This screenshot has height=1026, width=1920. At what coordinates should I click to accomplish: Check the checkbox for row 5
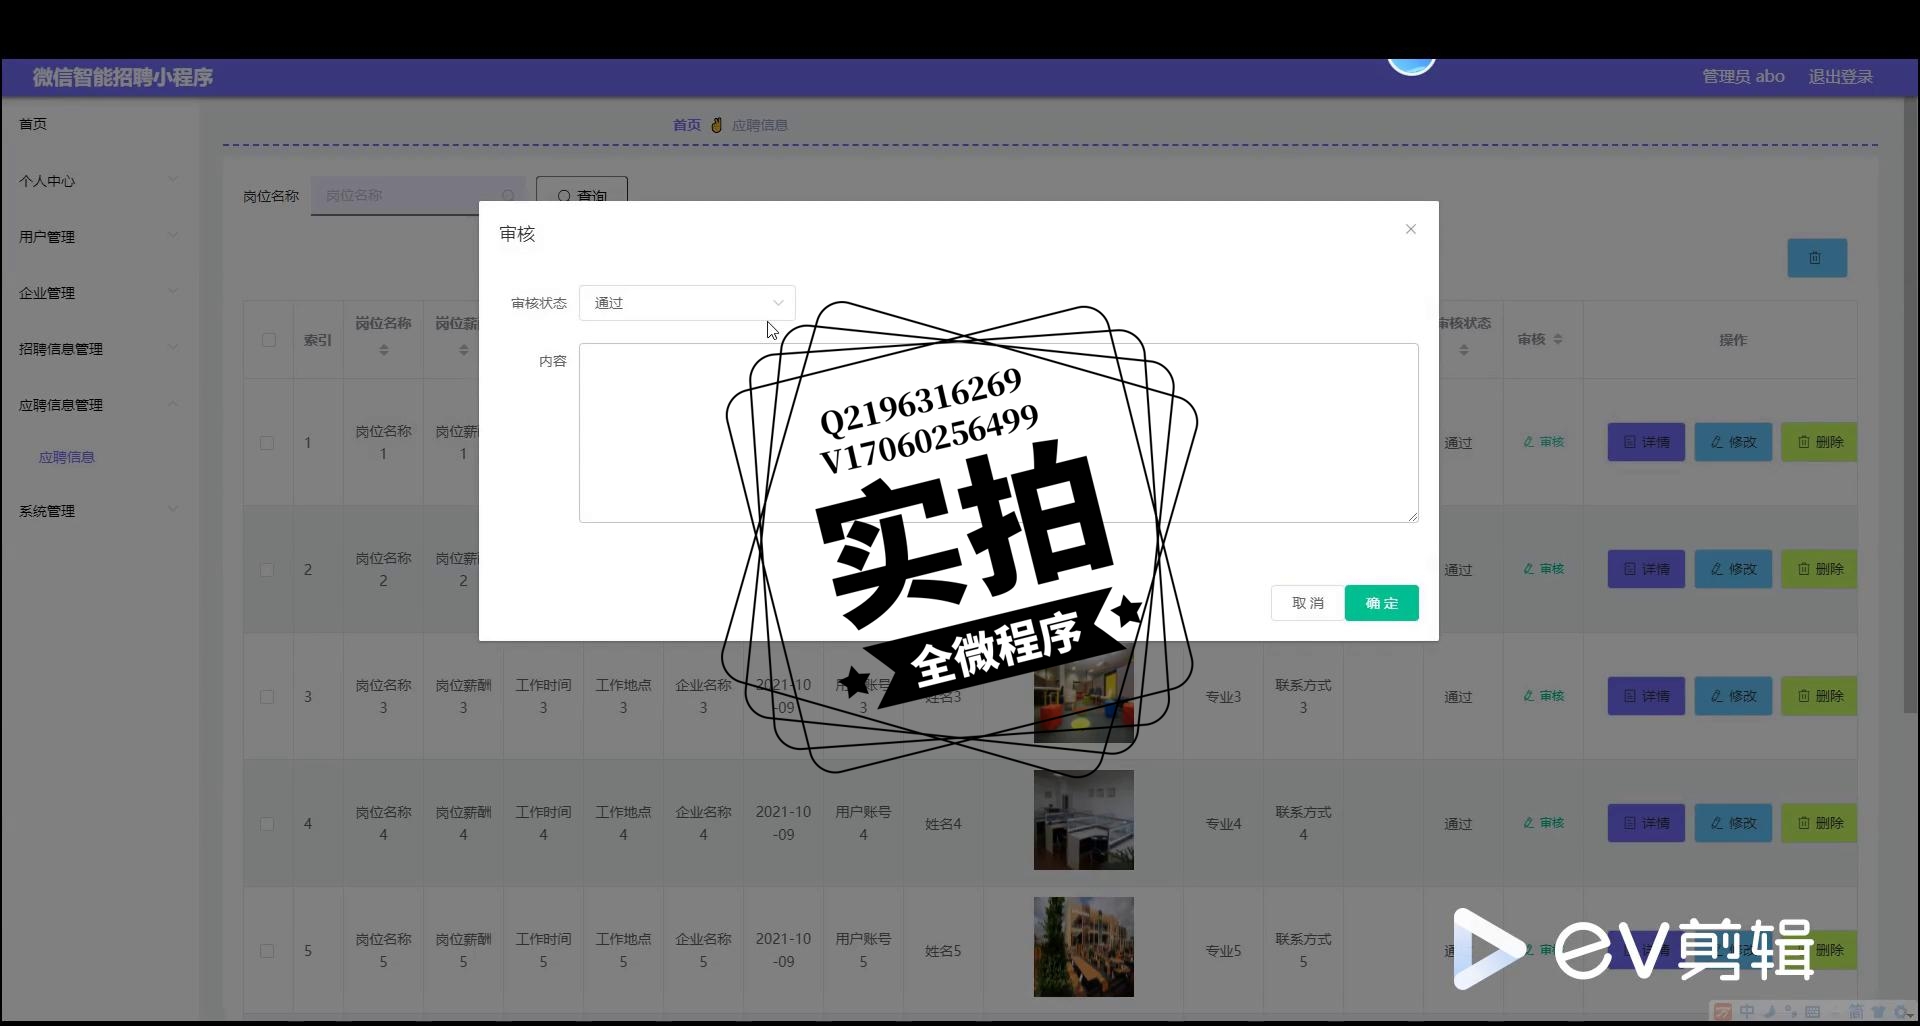(x=267, y=951)
